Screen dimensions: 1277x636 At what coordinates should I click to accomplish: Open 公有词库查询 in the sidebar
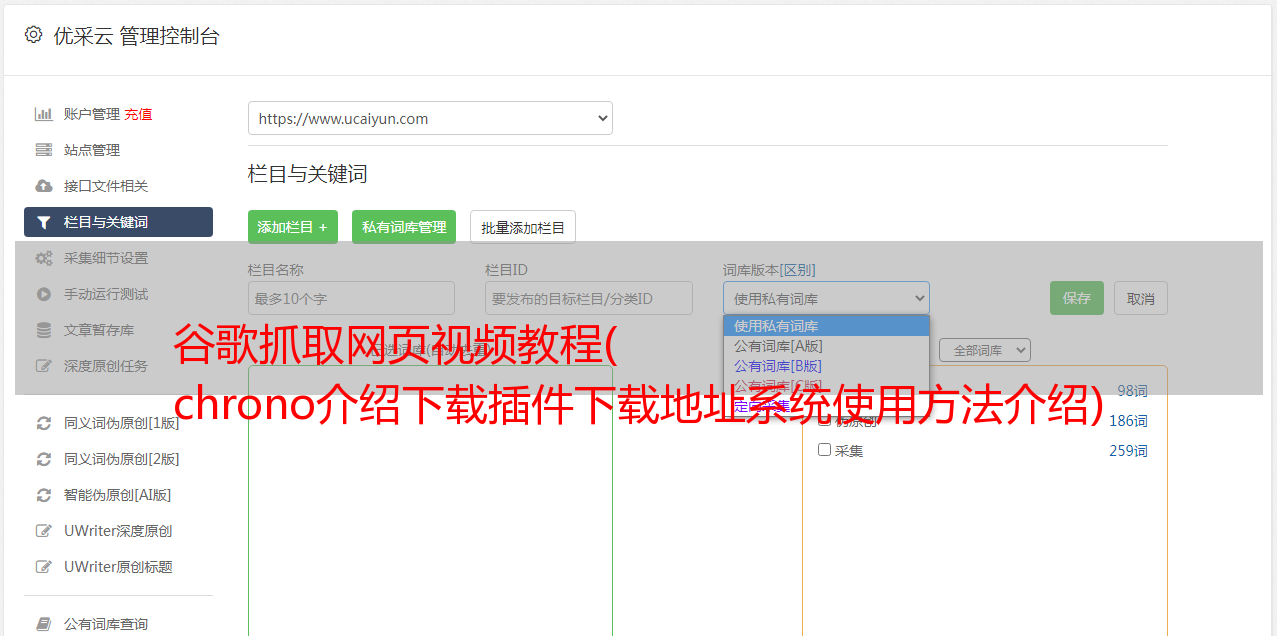(x=106, y=624)
